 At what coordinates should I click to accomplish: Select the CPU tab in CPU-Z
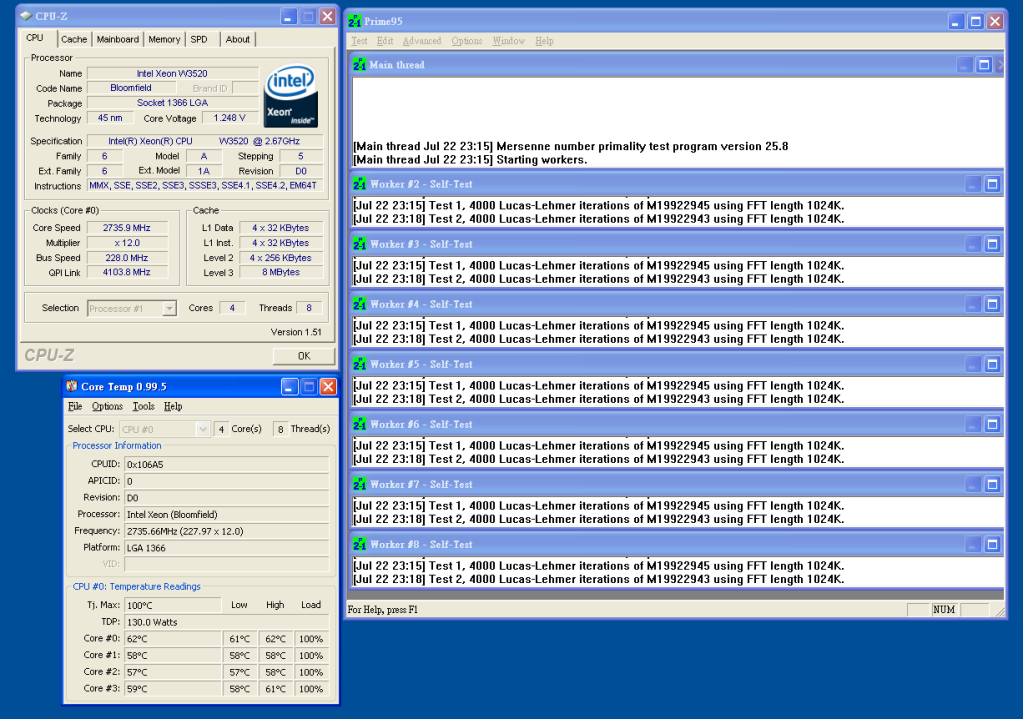tap(35, 38)
